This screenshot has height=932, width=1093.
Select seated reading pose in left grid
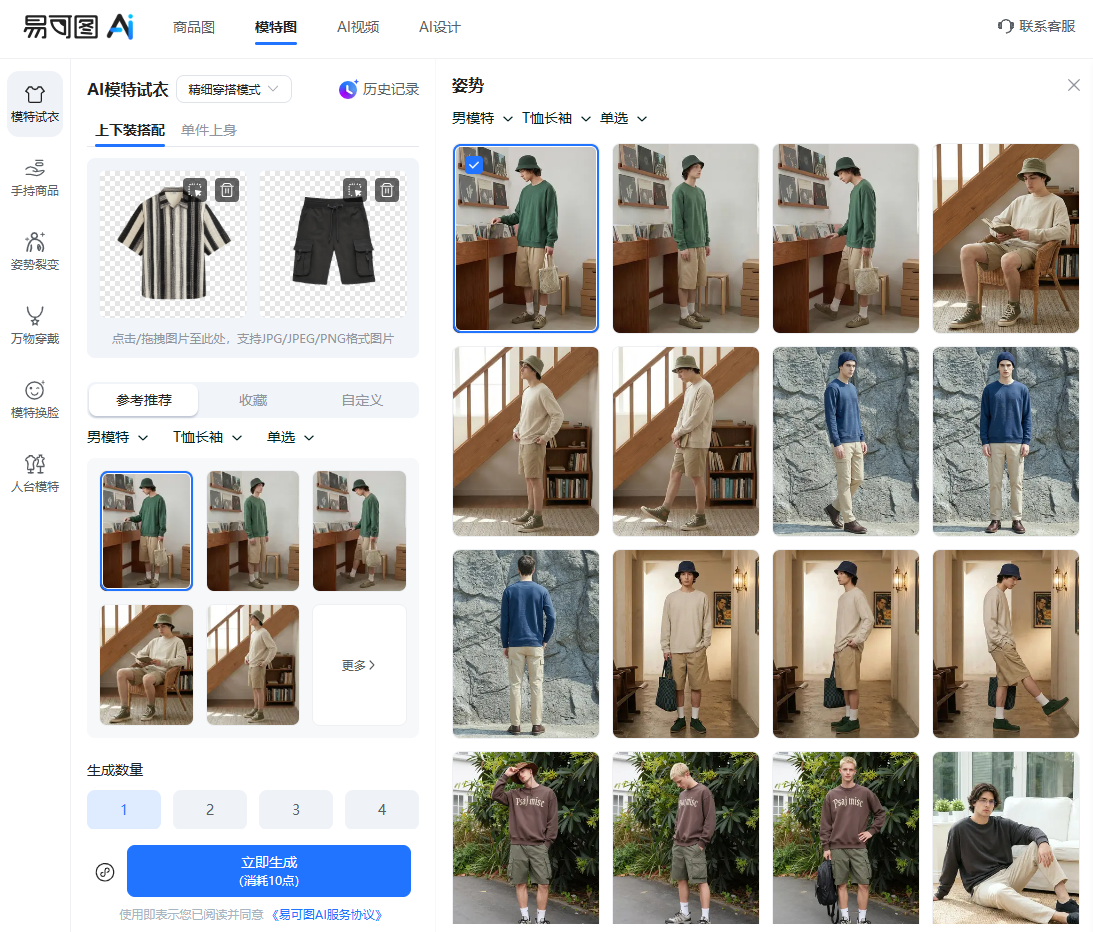(146, 665)
